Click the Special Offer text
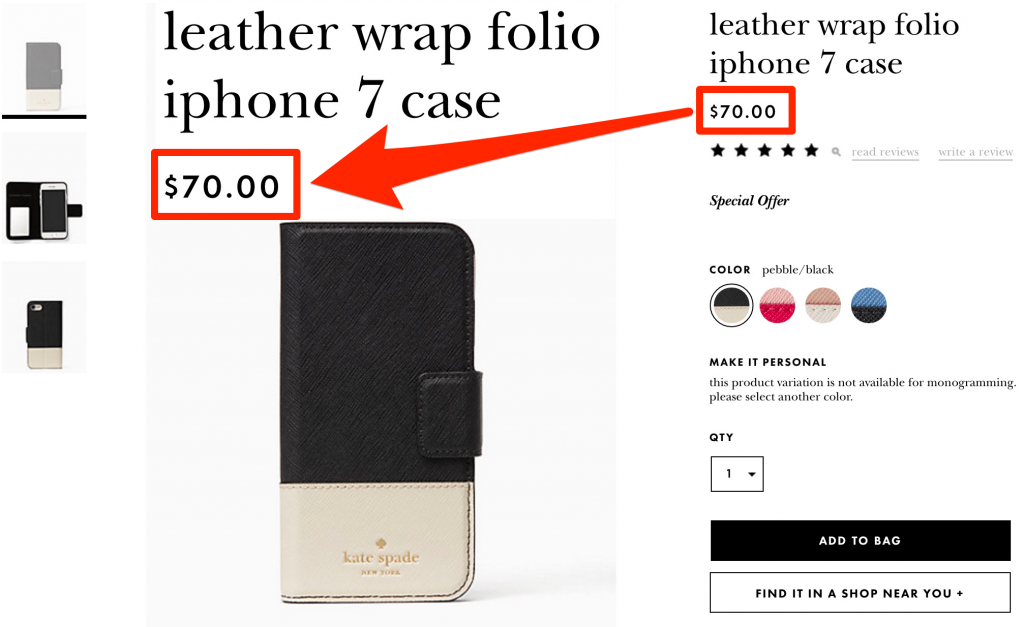This screenshot has width=1024, height=627. [x=749, y=201]
